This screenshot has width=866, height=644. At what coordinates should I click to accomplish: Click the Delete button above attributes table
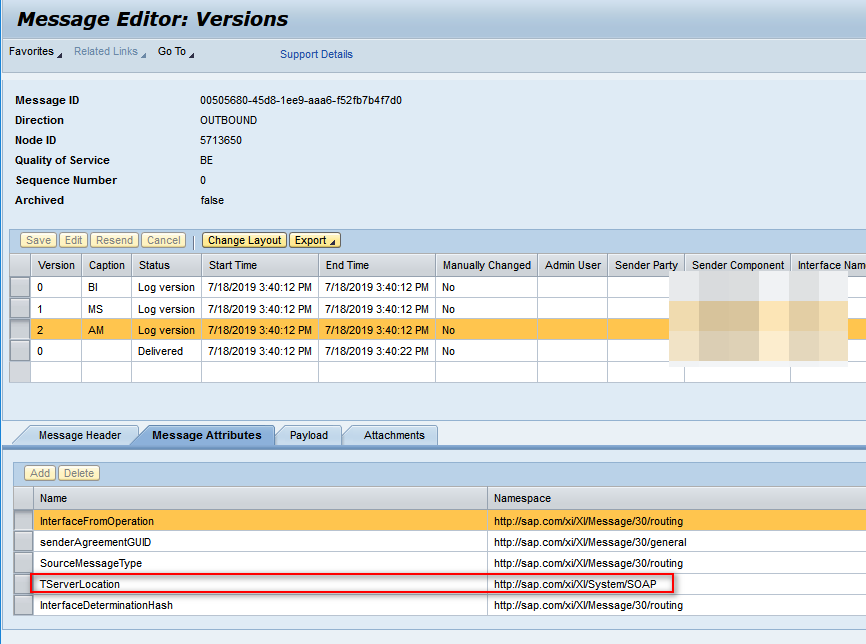[78, 473]
